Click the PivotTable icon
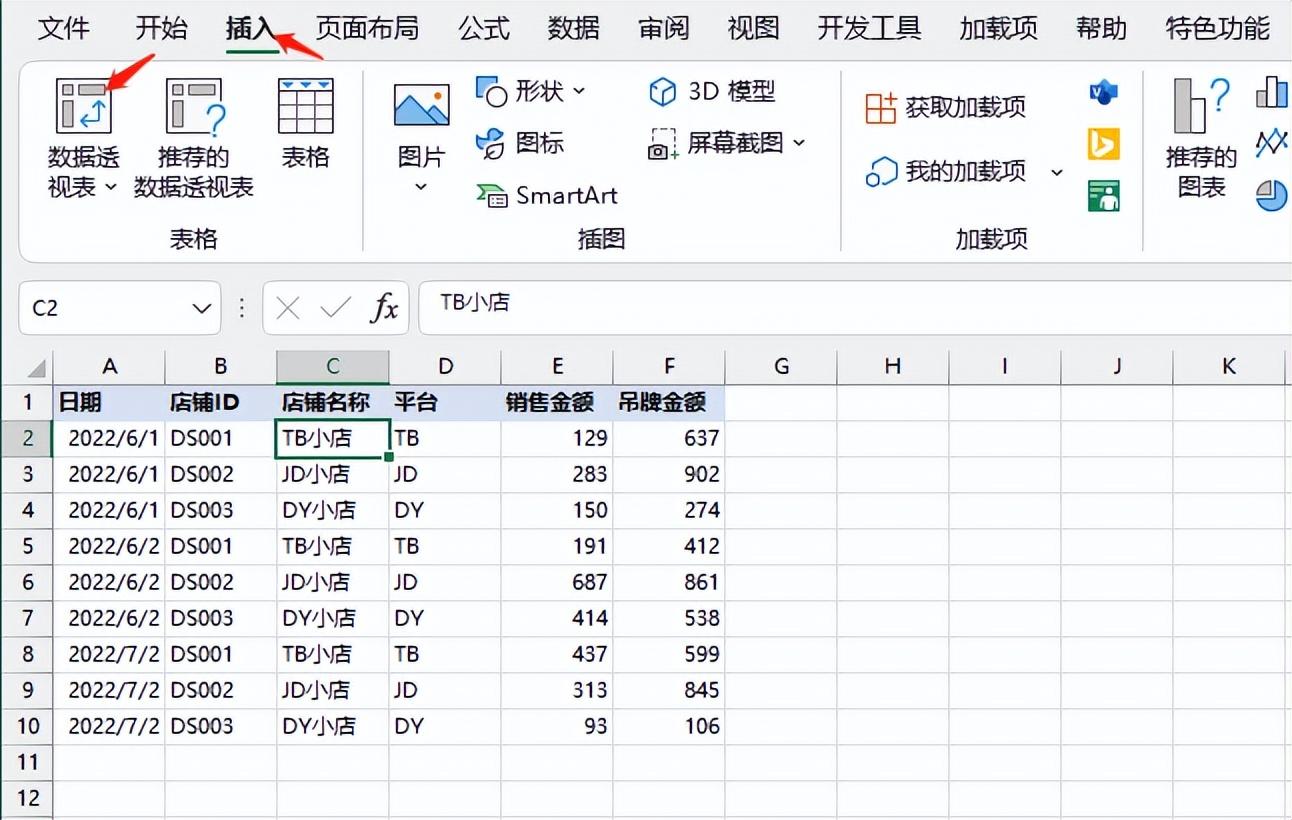This screenshot has height=820, width=1292. [83, 106]
